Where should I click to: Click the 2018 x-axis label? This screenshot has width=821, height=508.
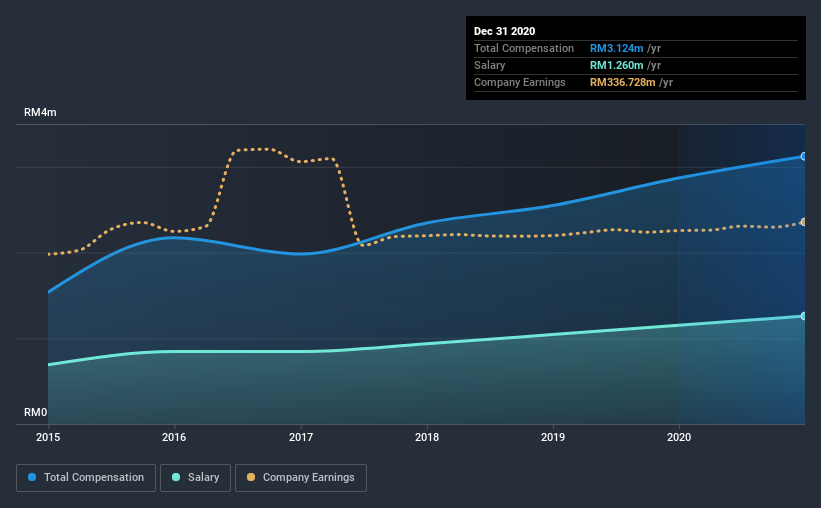[x=427, y=437]
